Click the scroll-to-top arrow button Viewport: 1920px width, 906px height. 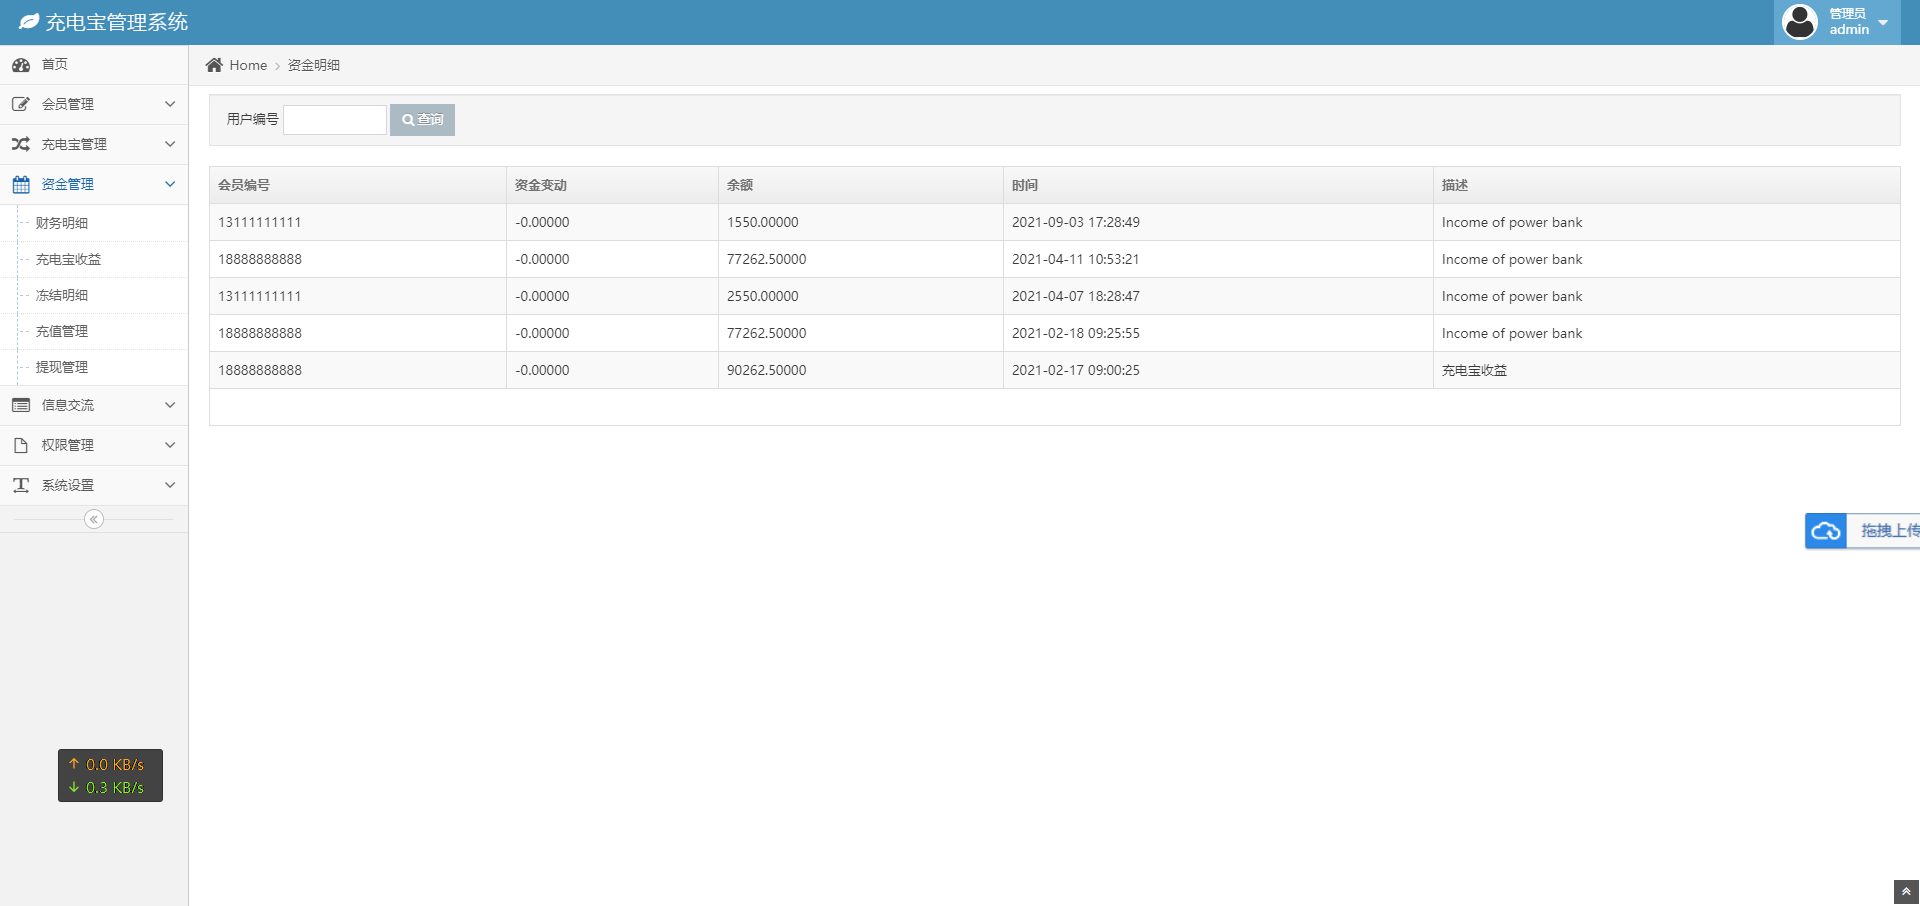(x=1906, y=892)
